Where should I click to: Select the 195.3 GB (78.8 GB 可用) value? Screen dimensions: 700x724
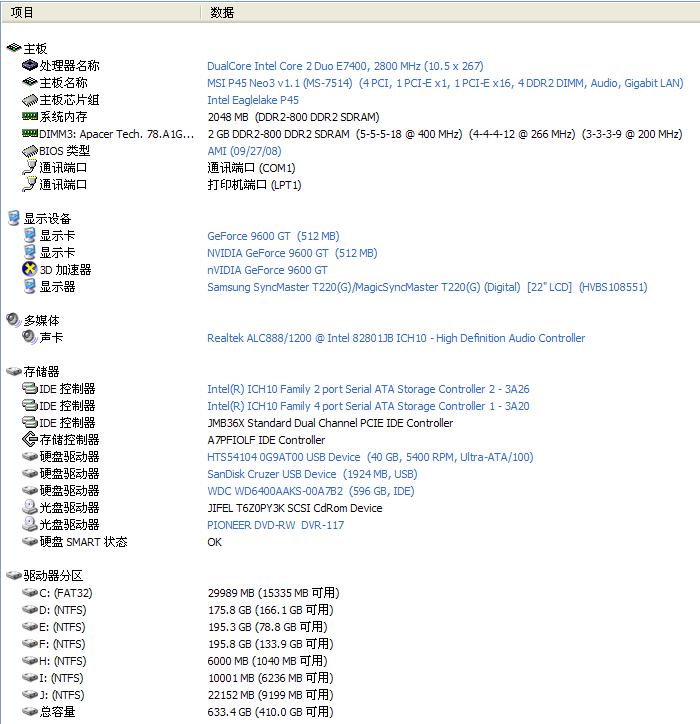[x=267, y=627]
